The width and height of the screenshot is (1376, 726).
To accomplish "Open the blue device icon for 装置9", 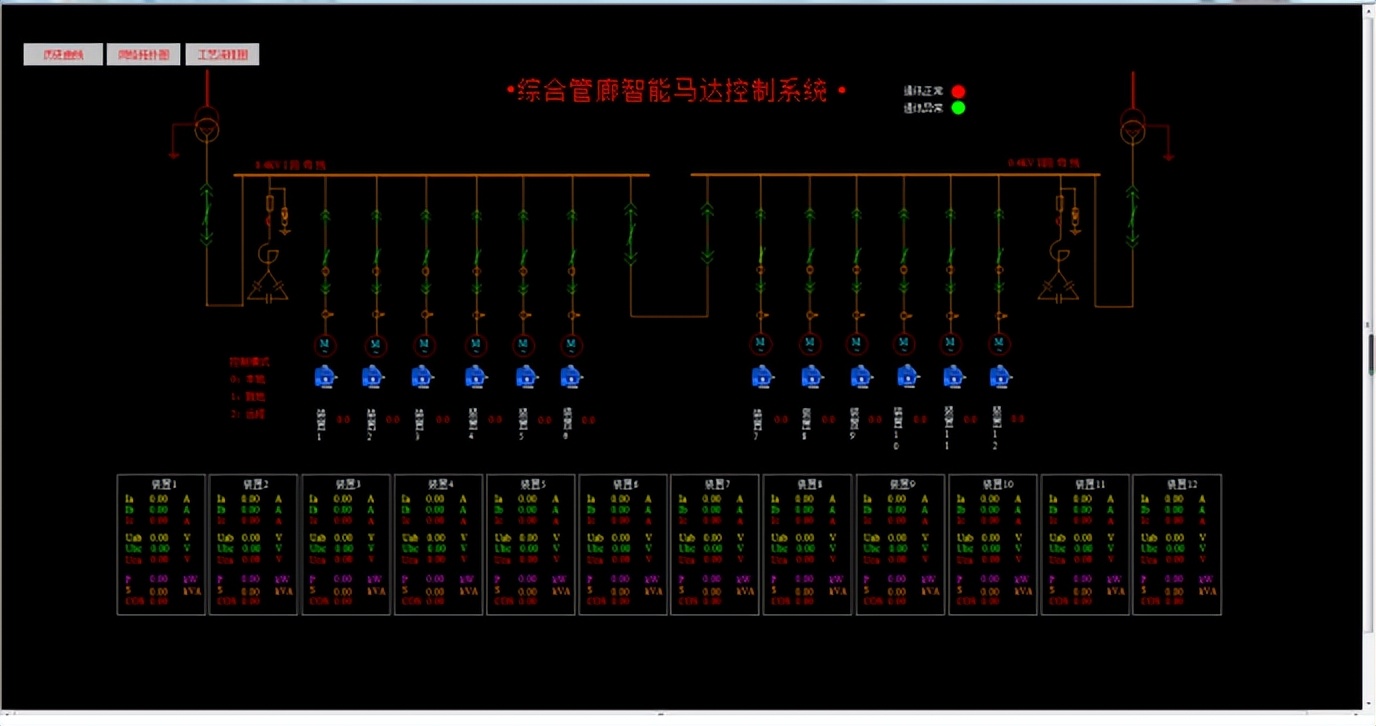I will [x=861, y=377].
